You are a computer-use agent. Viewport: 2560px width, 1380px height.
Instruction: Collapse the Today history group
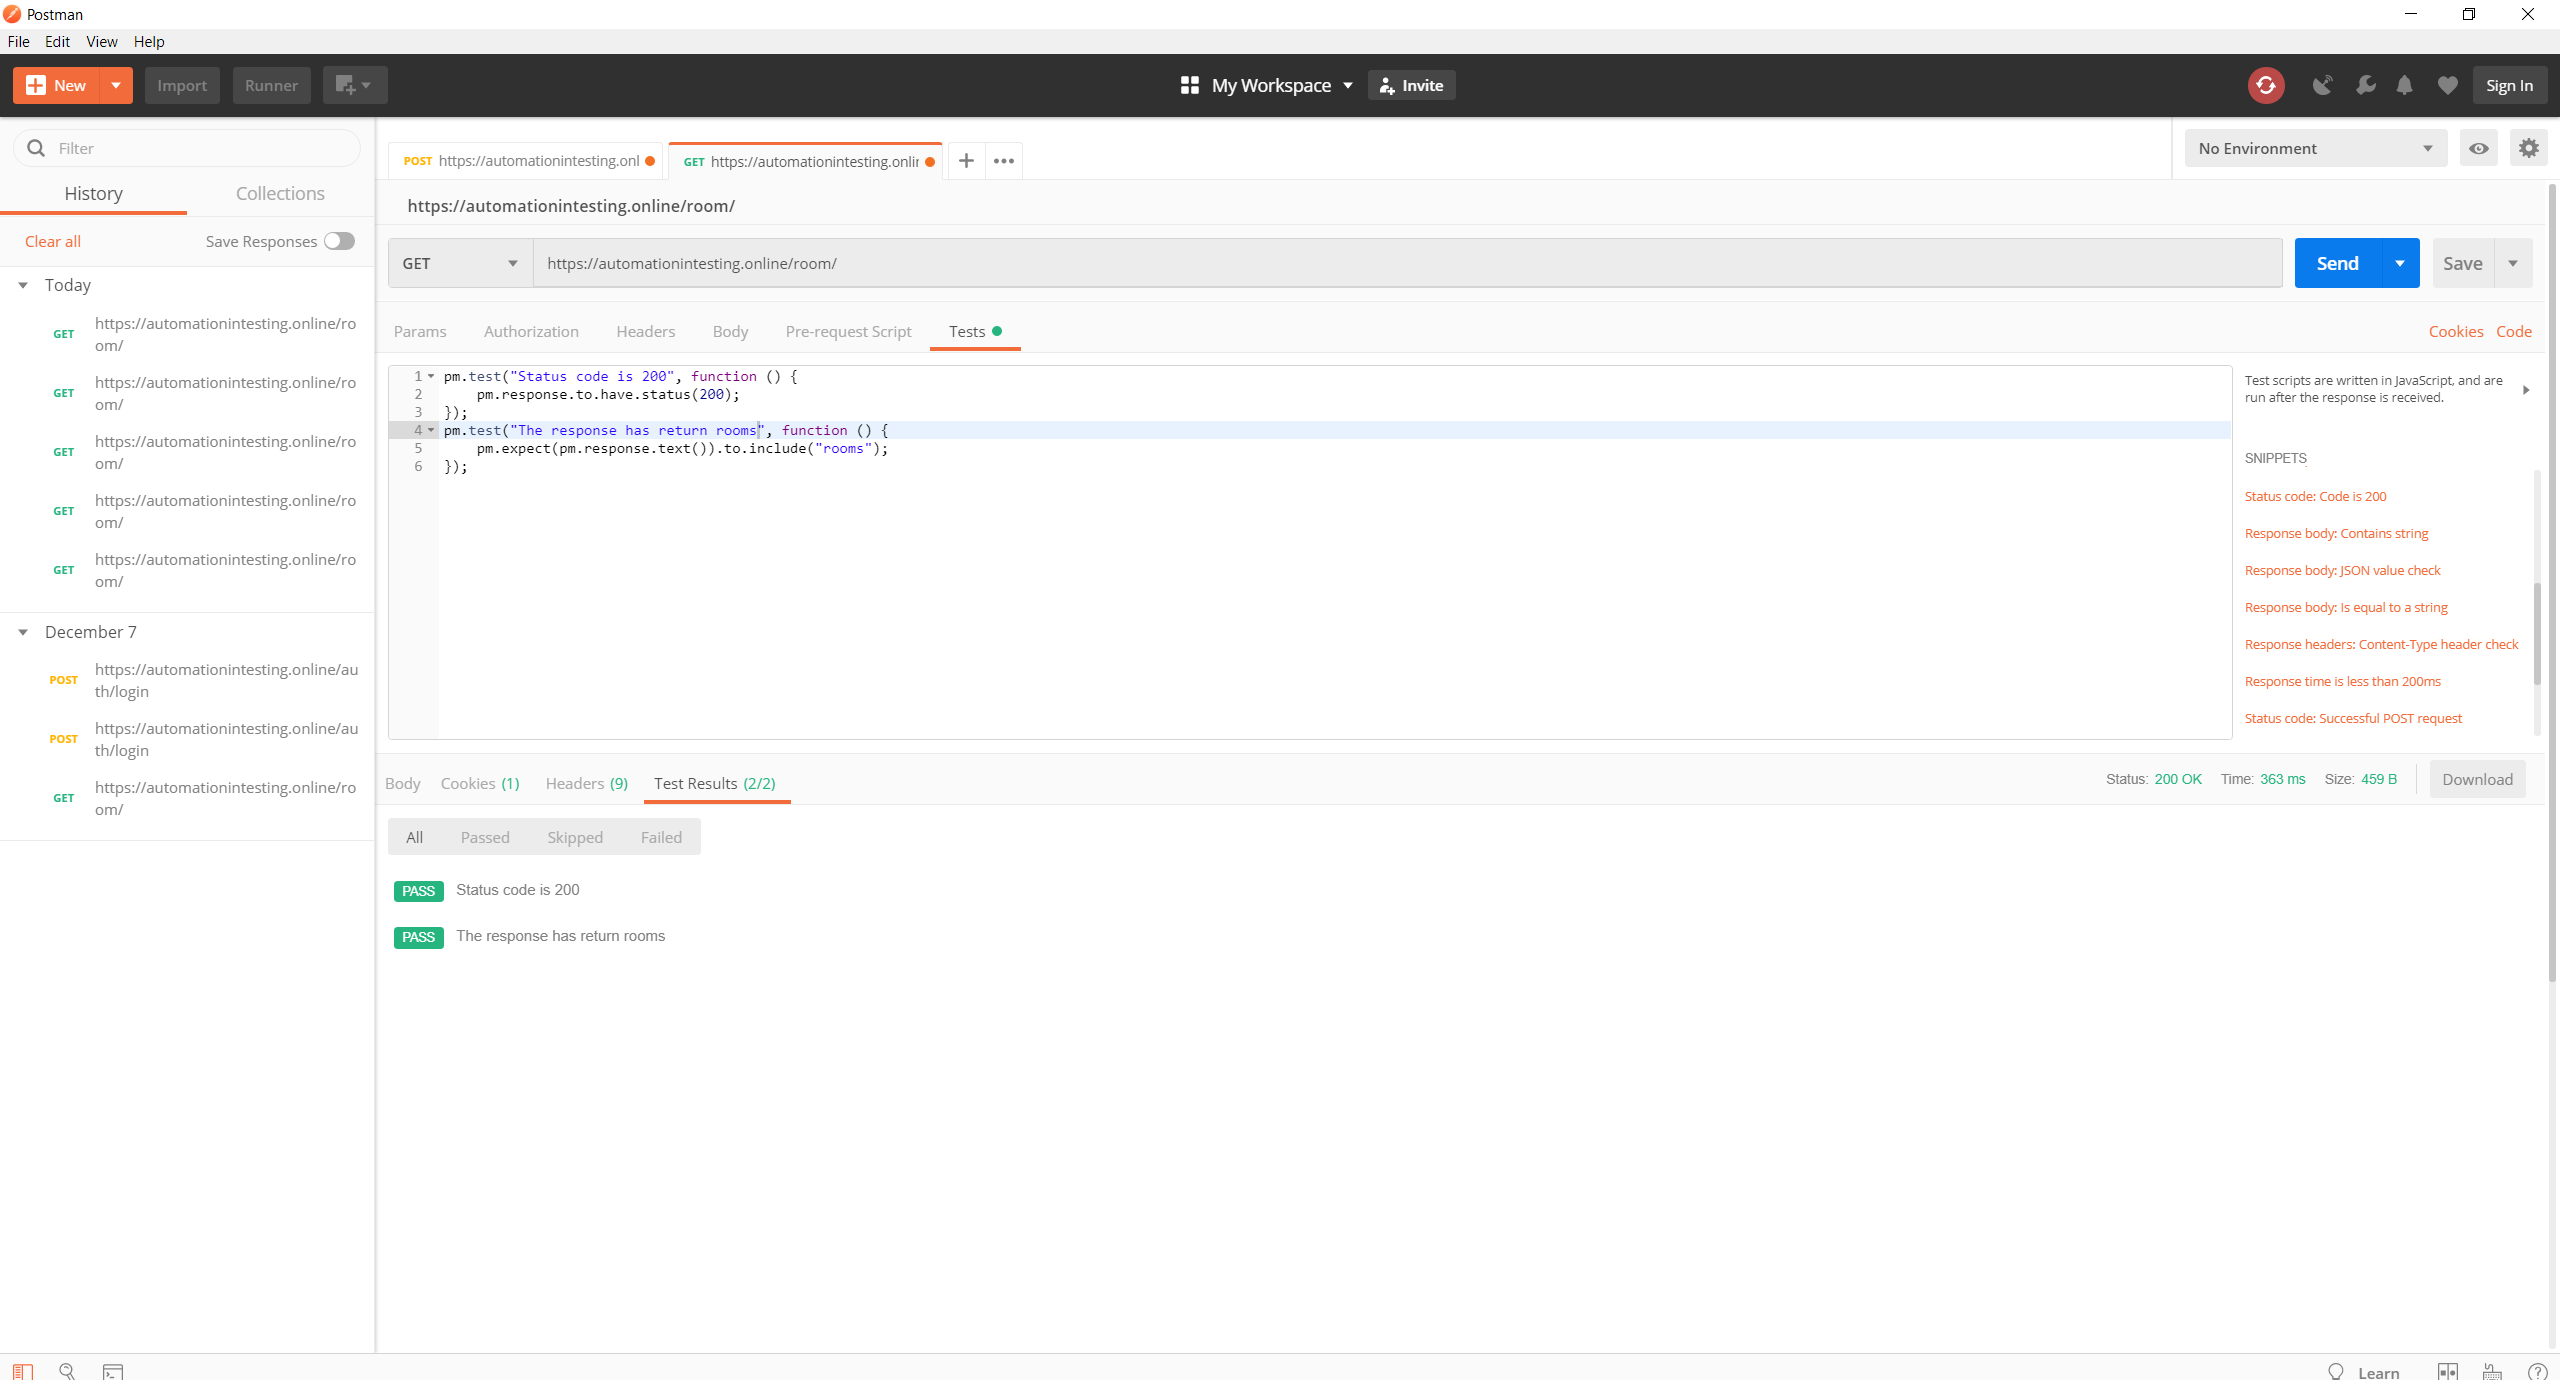23,285
